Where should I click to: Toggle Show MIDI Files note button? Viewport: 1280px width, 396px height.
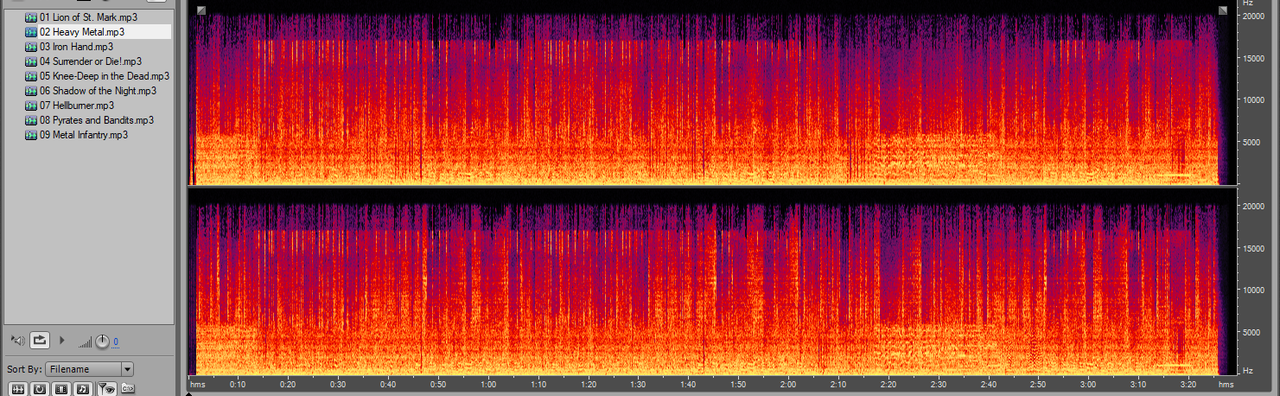pos(83,389)
